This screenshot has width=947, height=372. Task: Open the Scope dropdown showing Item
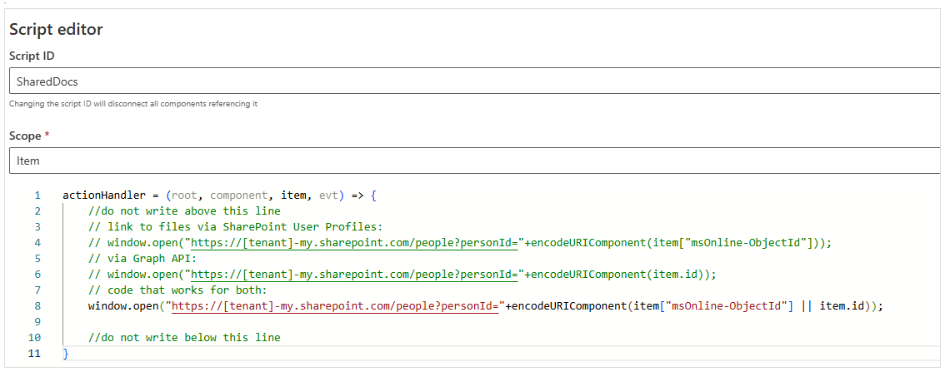point(475,161)
